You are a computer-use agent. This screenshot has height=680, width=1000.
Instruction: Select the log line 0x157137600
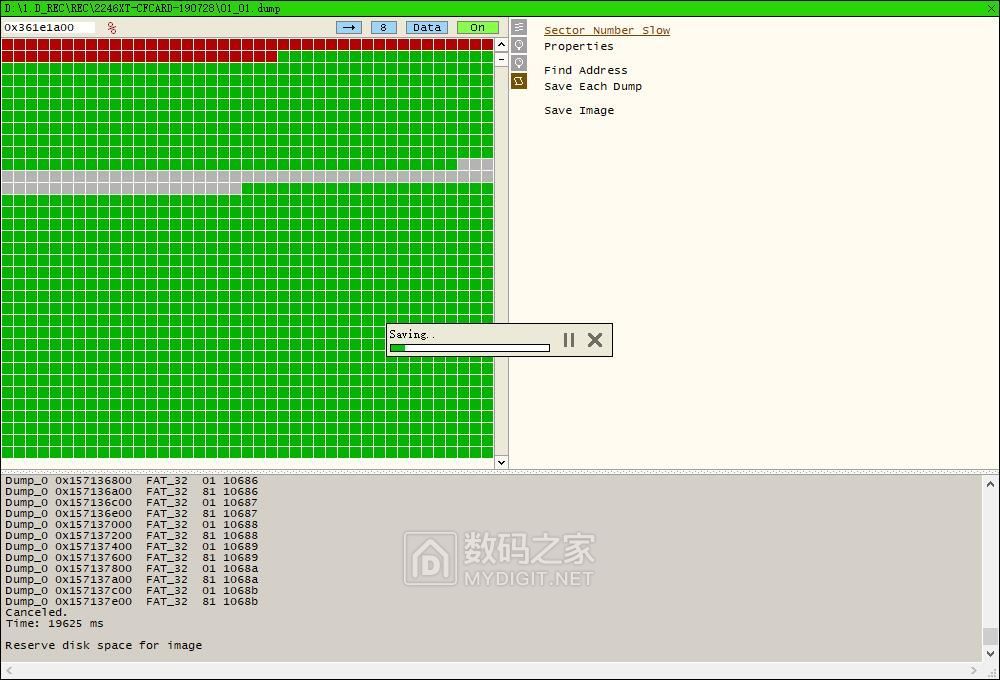point(131,557)
